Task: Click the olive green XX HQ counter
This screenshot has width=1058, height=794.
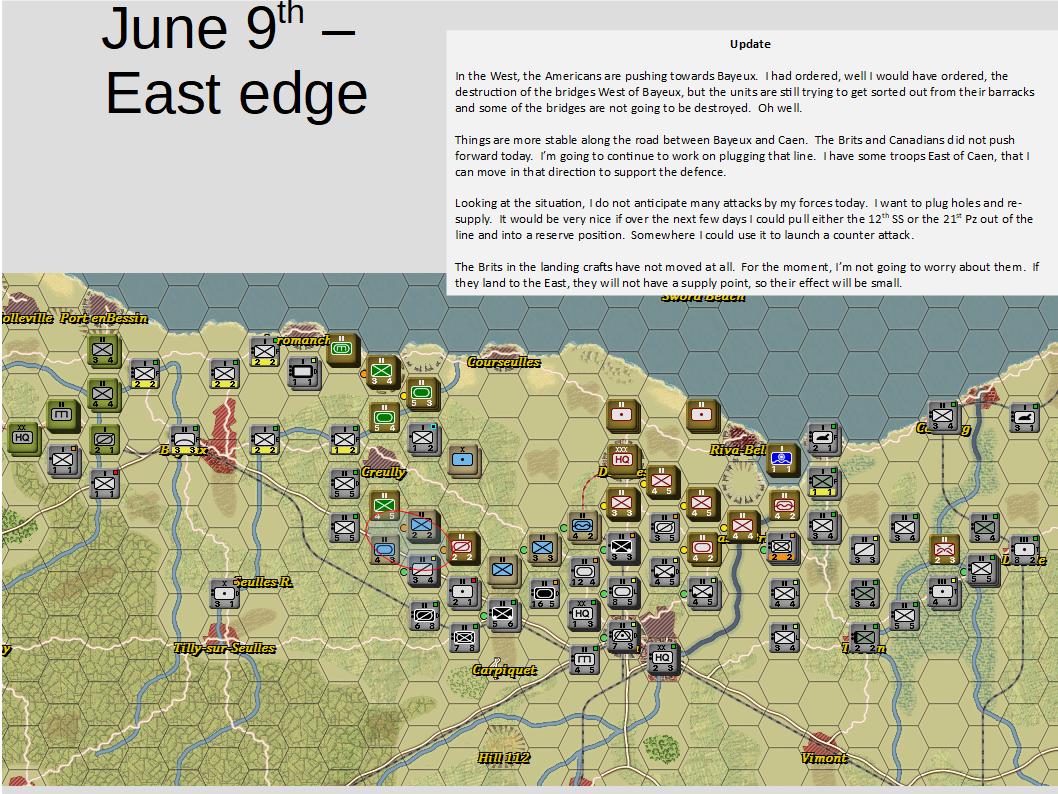Action: point(22,438)
